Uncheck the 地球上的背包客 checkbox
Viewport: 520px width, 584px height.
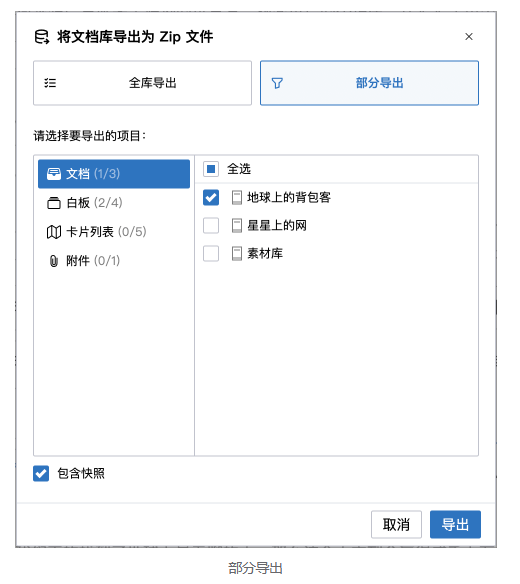[x=211, y=197]
